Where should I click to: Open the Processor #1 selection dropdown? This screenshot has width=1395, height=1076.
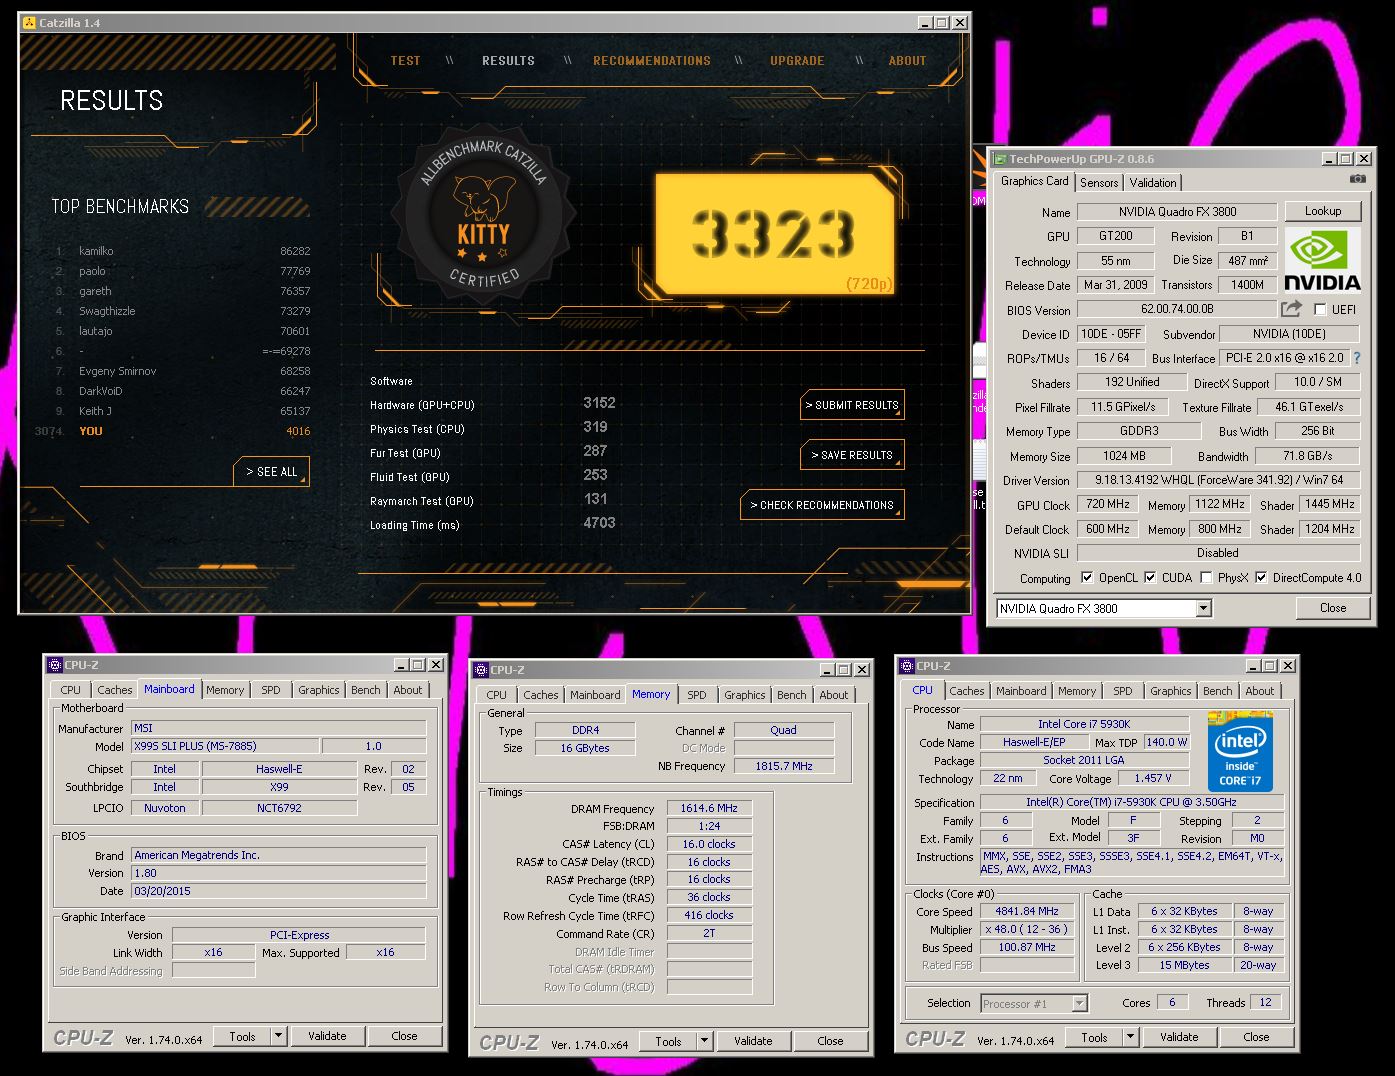(x=1080, y=1003)
